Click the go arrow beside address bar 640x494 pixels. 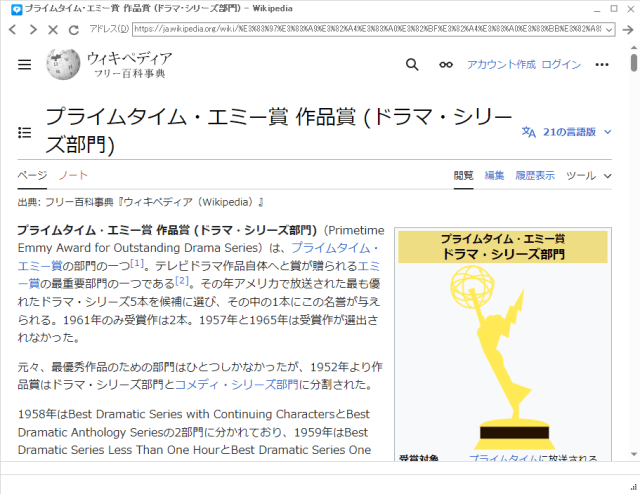tap(628, 29)
